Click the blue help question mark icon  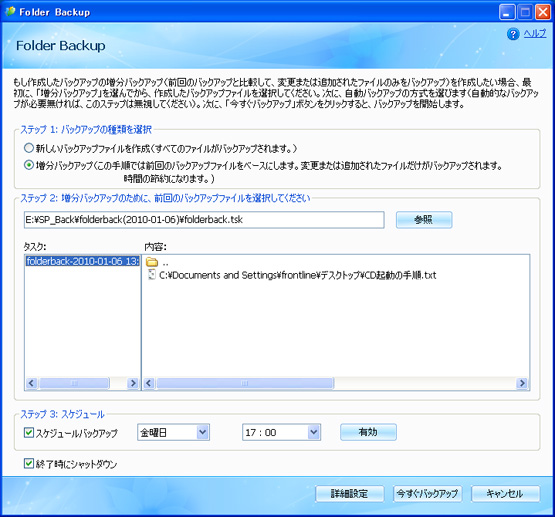tap(513, 34)
